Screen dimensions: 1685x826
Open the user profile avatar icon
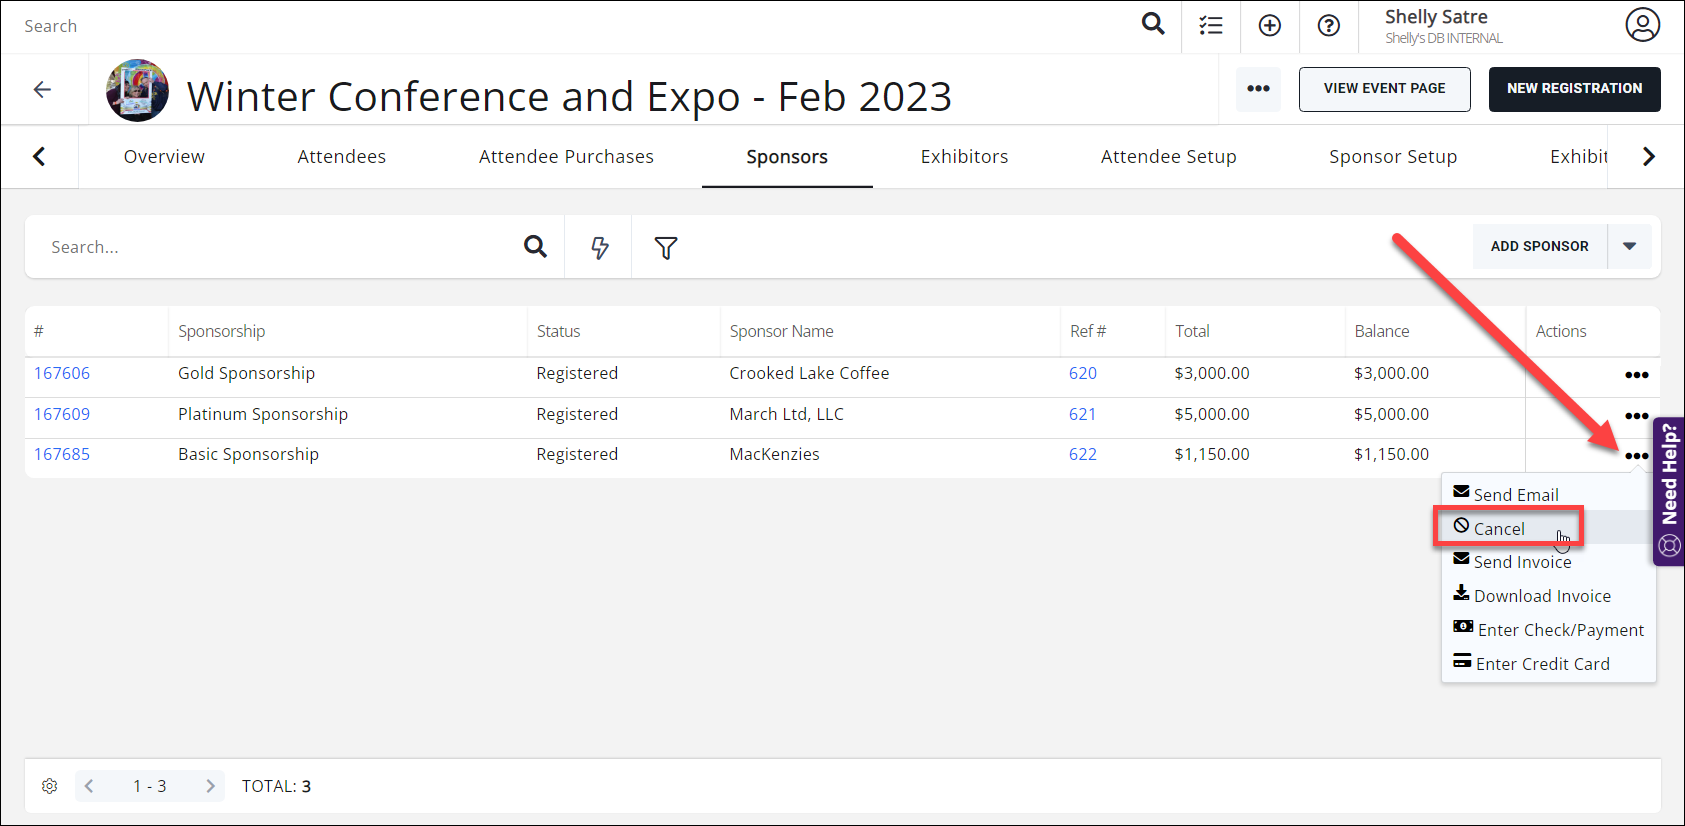[1642, 25]
